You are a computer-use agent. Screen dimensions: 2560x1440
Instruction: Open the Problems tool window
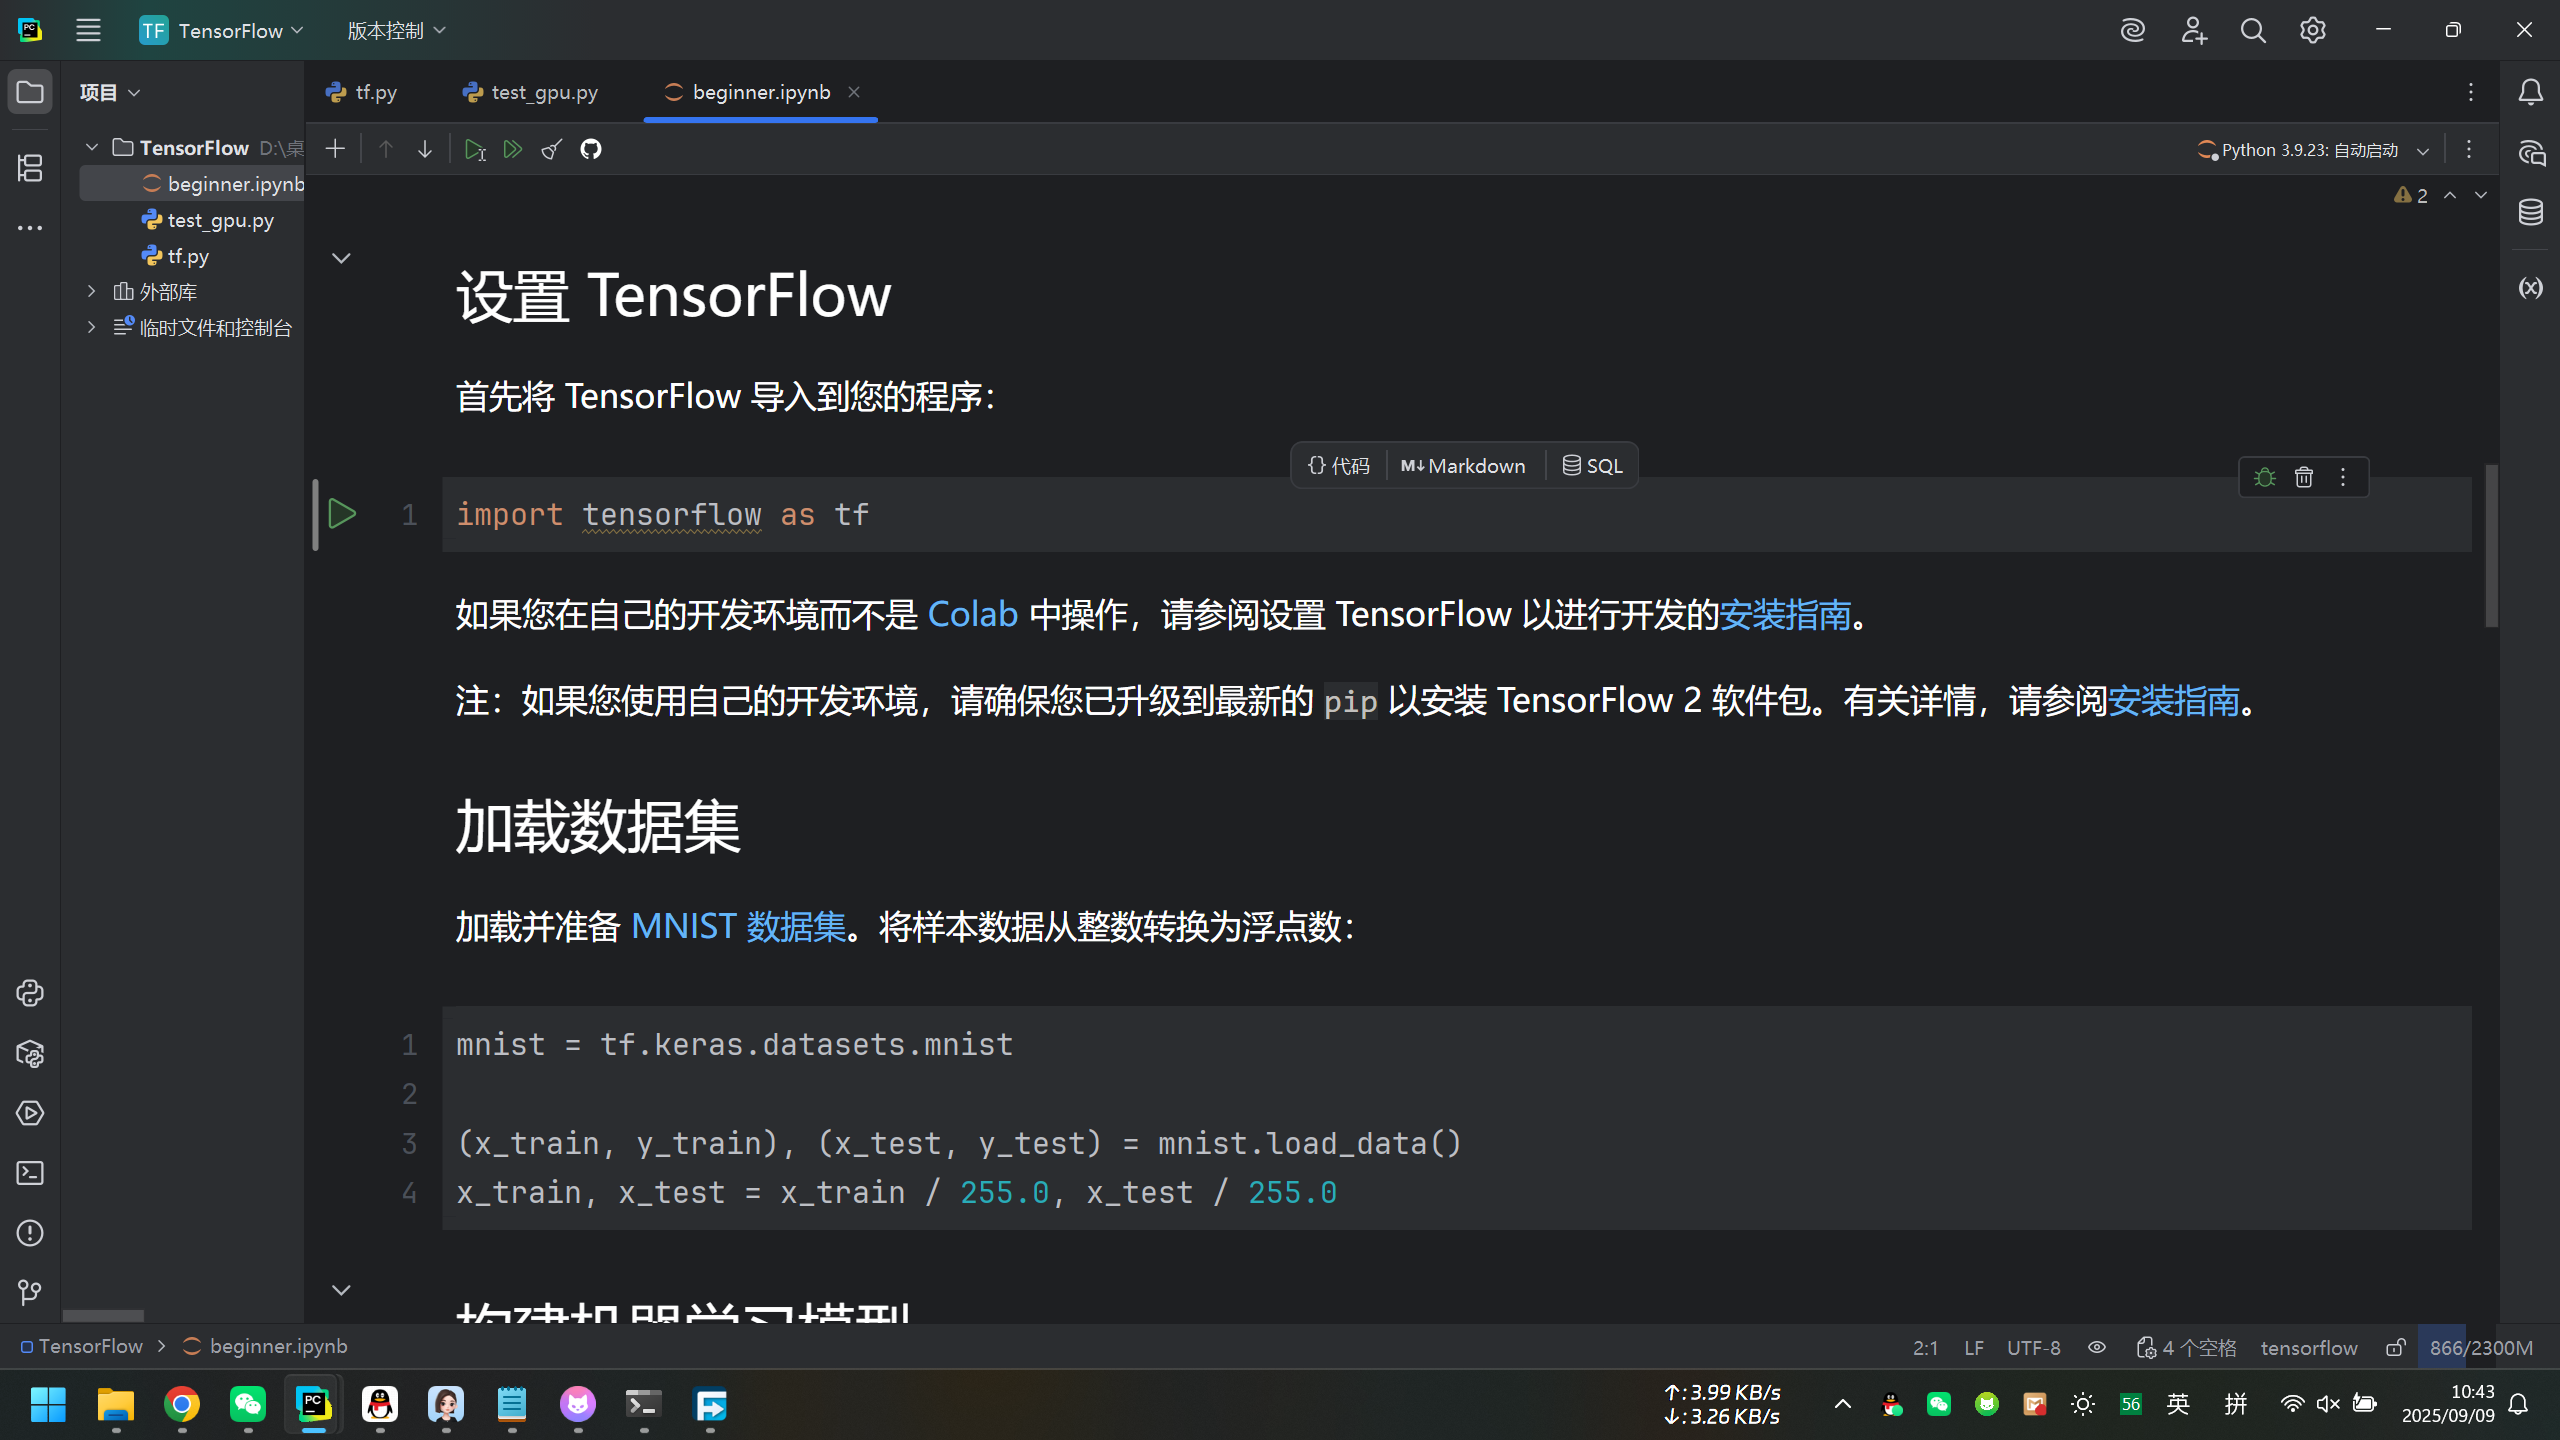[x=30, y=1233]
